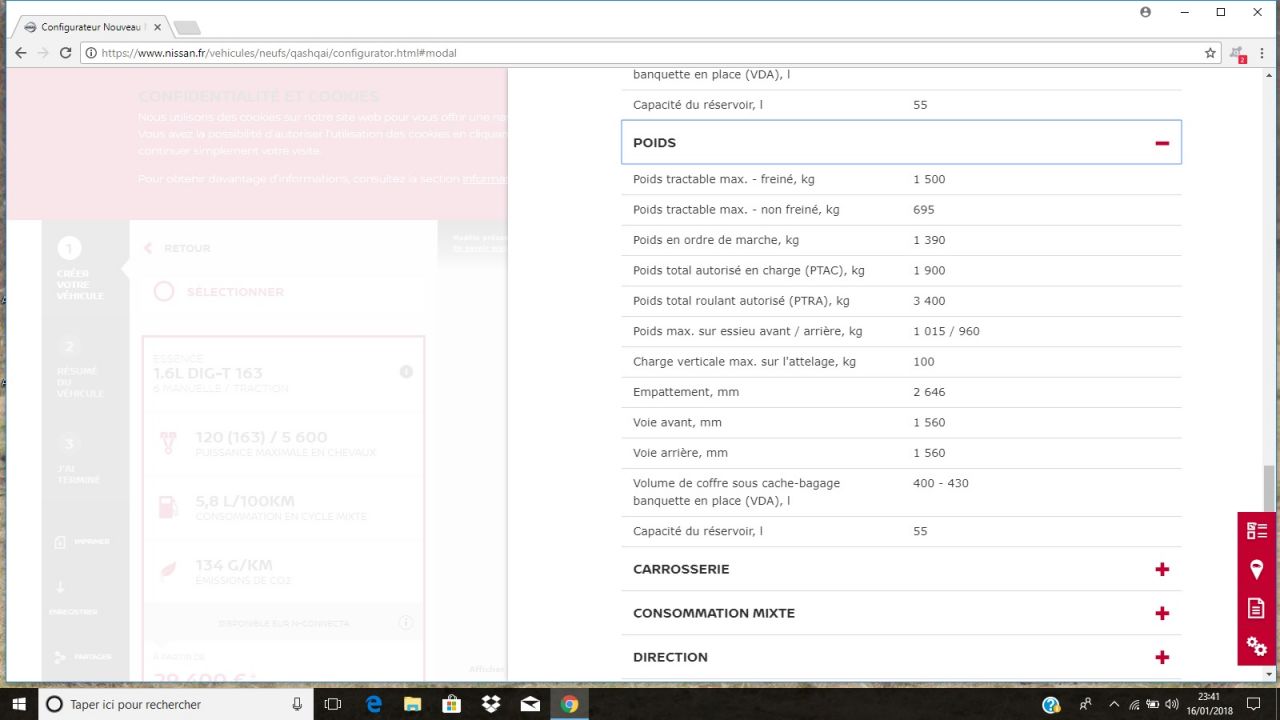Screen dimensions: 1280x720
Task: Expand the CARROSSERIE section
Action: coord(1161,569)
